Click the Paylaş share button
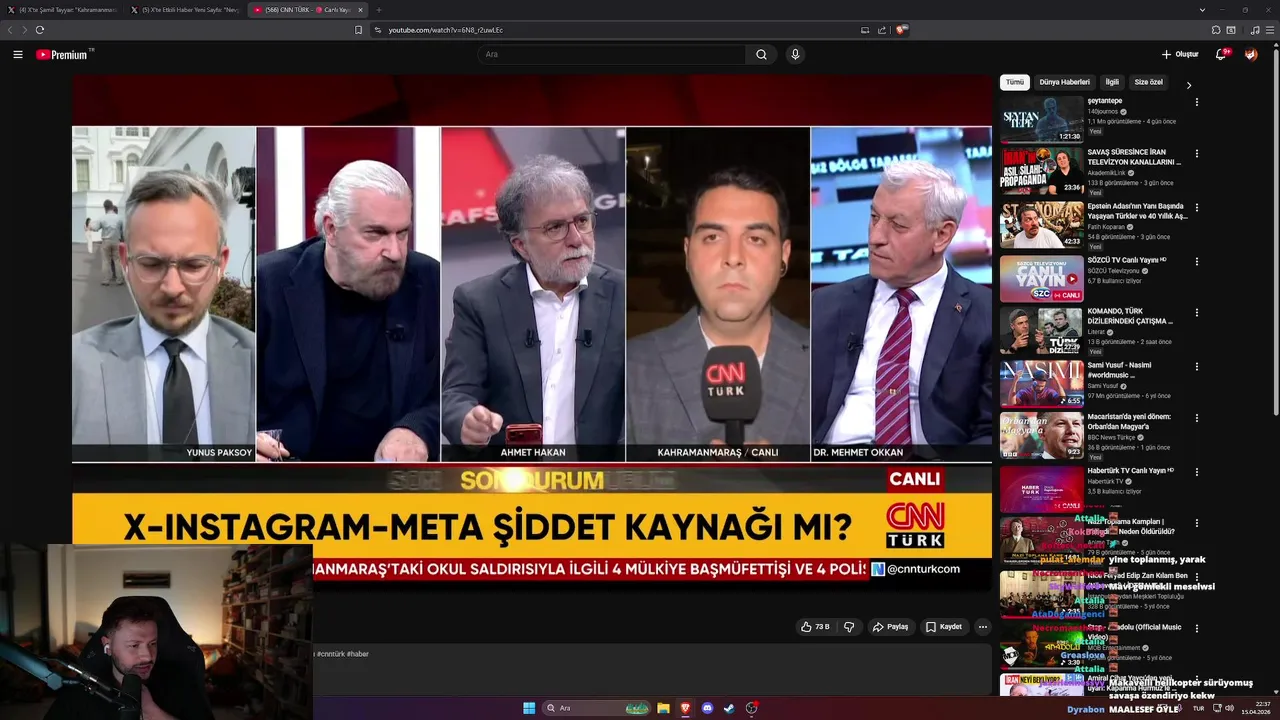Screen dimensions: 1280x720 point(890,627)
